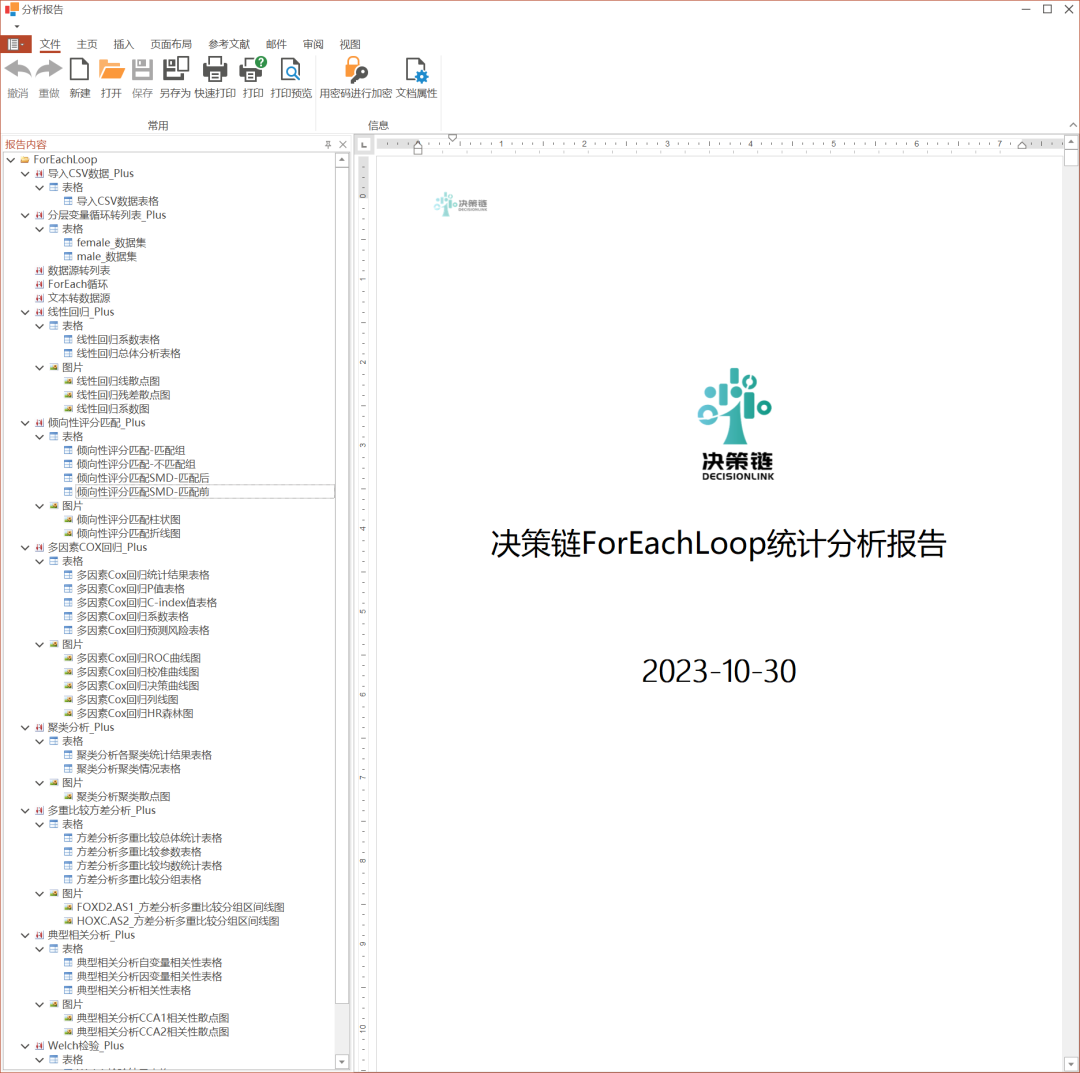Collapse the 分层变量循环转列表_Plus node
This screenshot has height=1073, width=1080.
[25, 215]
